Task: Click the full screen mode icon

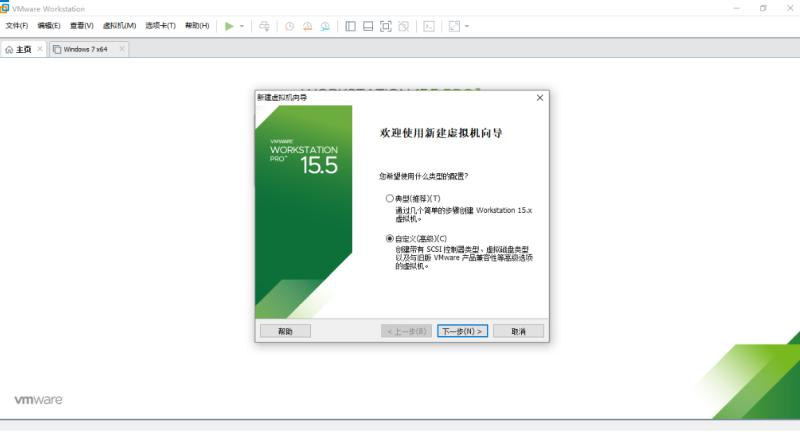Action: [386, 26]
